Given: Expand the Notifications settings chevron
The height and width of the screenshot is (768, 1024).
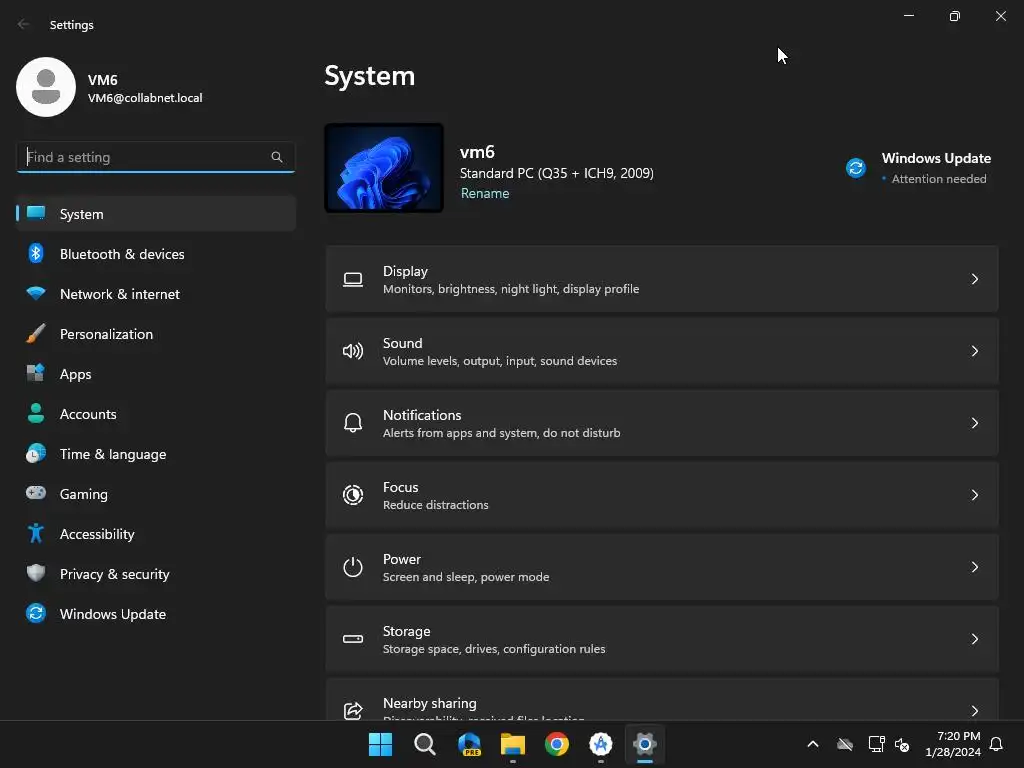Looking at the screenshot, I should [x=974, y=423].
